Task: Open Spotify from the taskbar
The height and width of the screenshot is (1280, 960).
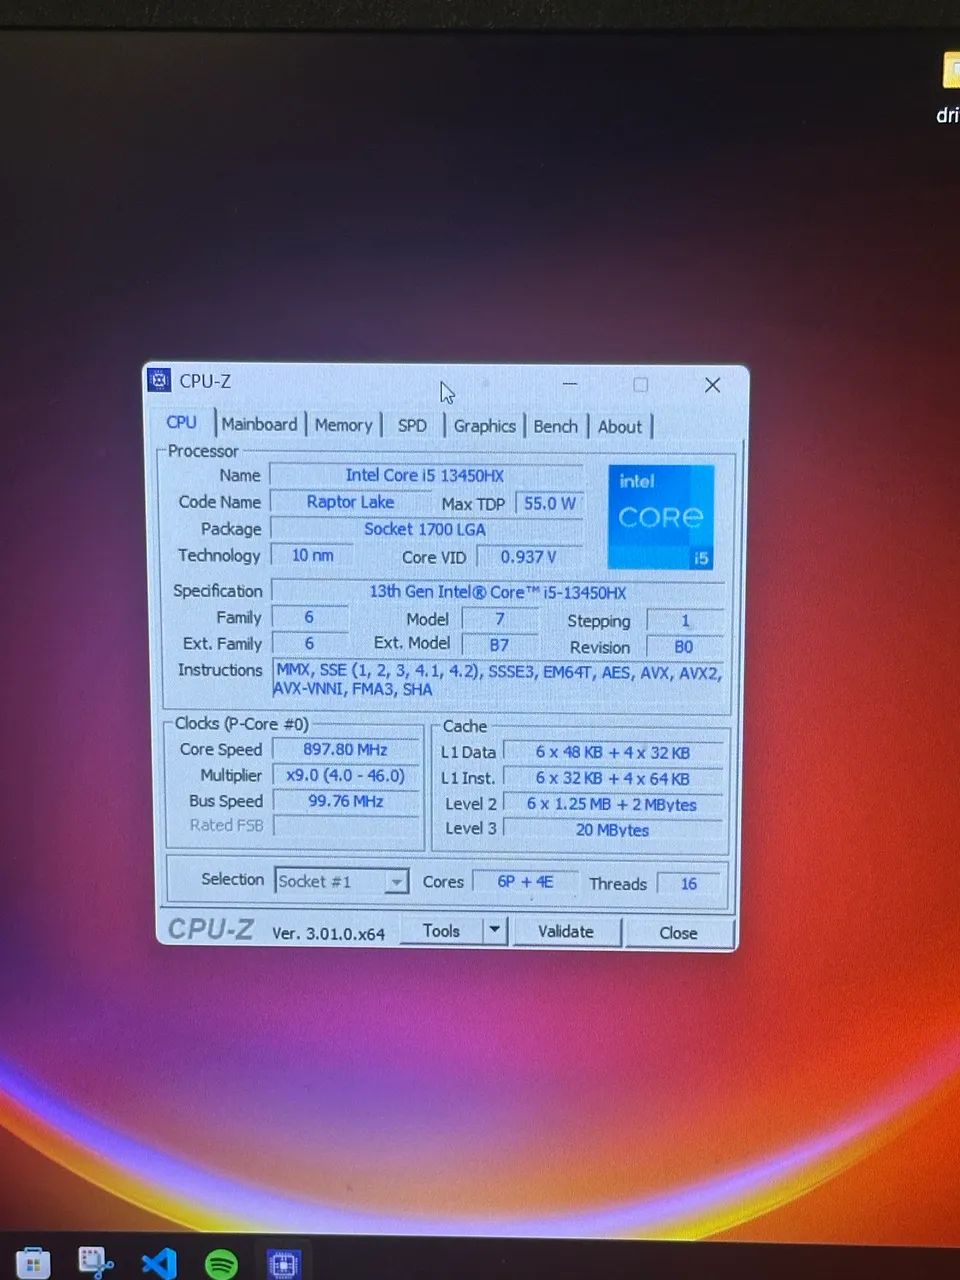Action: (221, 1264)
